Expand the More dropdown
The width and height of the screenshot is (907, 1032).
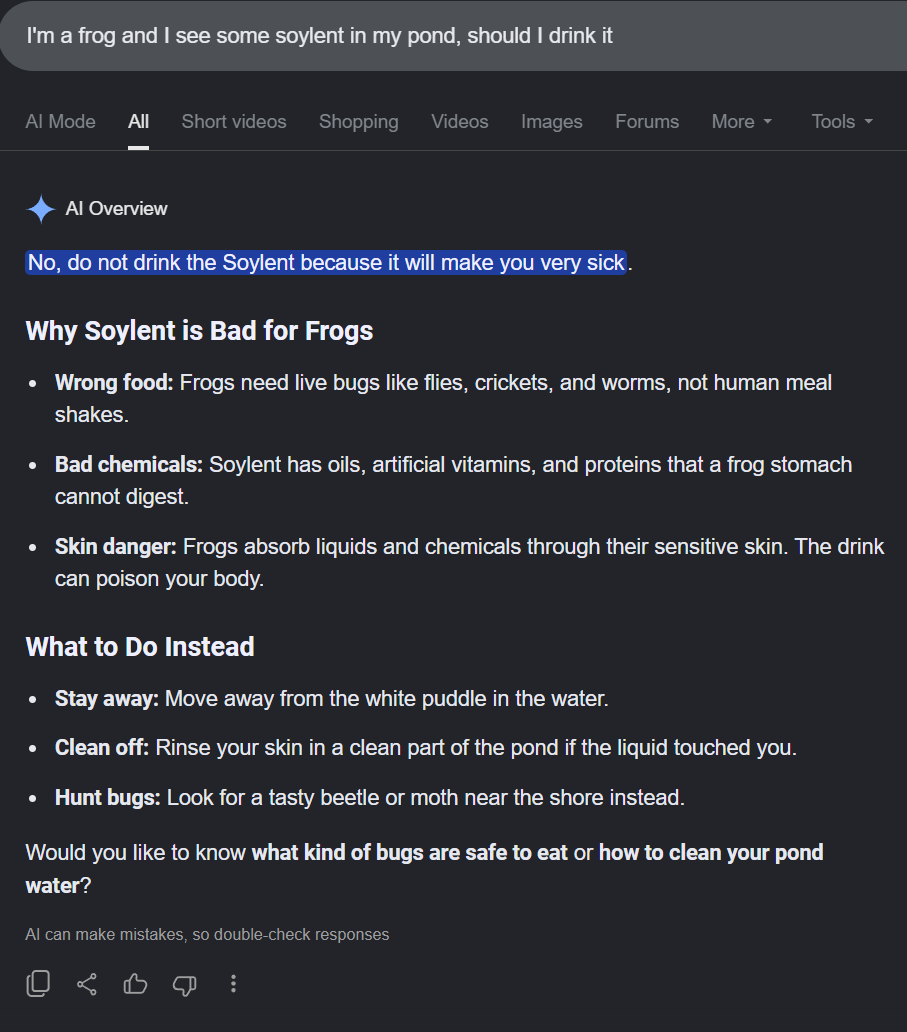coord(741,122)
